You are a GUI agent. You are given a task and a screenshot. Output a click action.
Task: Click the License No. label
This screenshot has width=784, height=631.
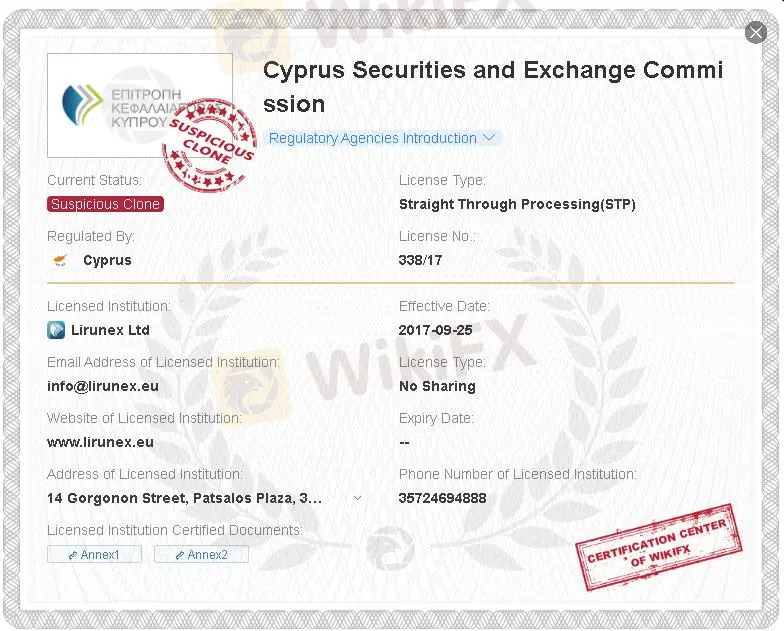(437, 236)
